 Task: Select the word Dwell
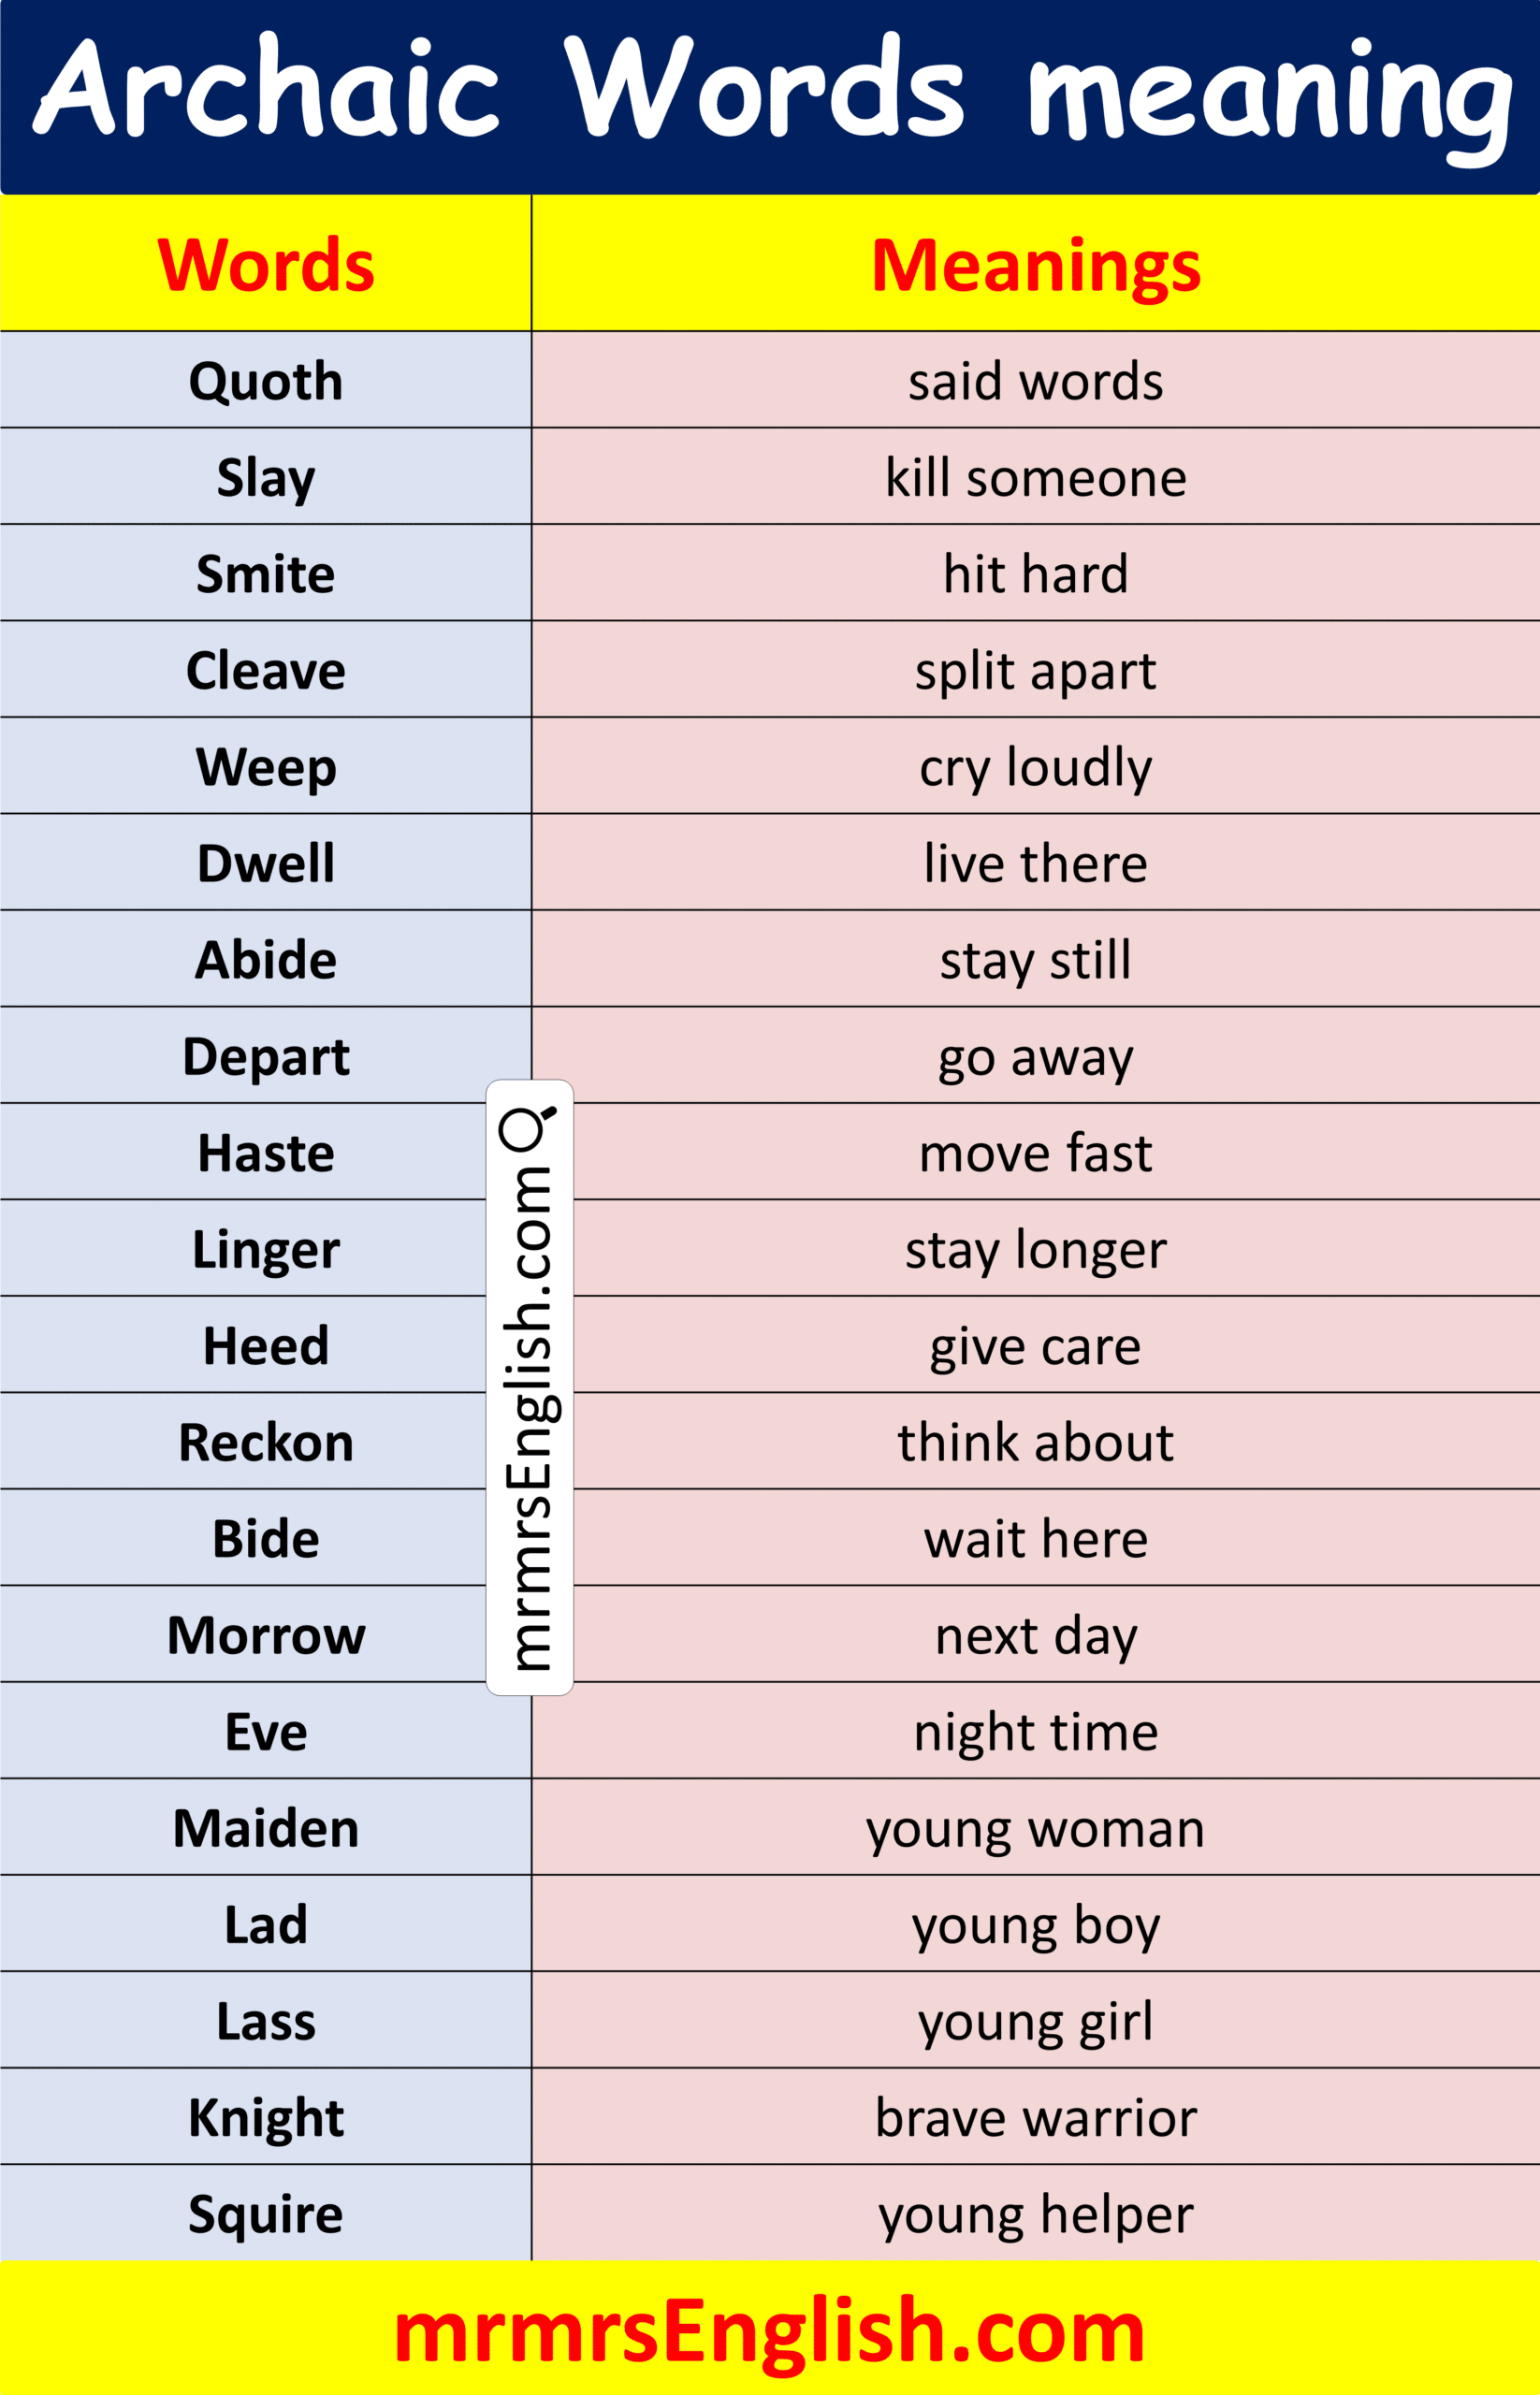(x=265, y=863)
